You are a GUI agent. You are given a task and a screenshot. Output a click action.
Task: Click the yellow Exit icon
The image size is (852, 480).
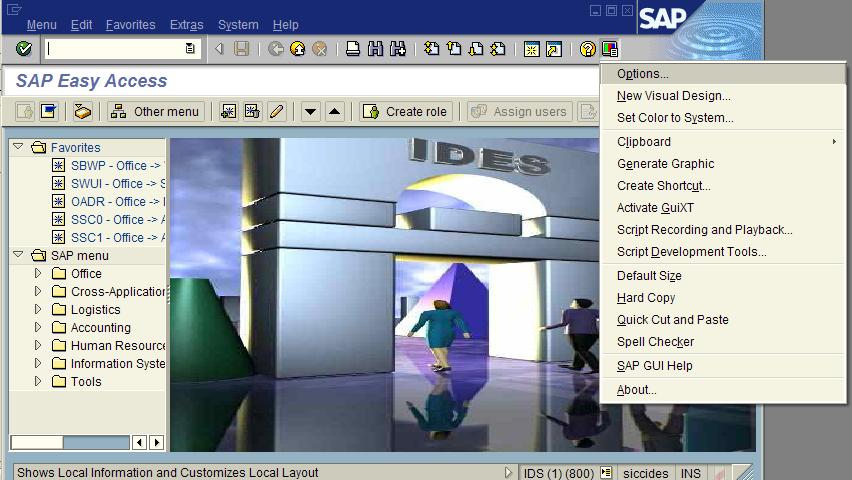[x=298, y=49]
